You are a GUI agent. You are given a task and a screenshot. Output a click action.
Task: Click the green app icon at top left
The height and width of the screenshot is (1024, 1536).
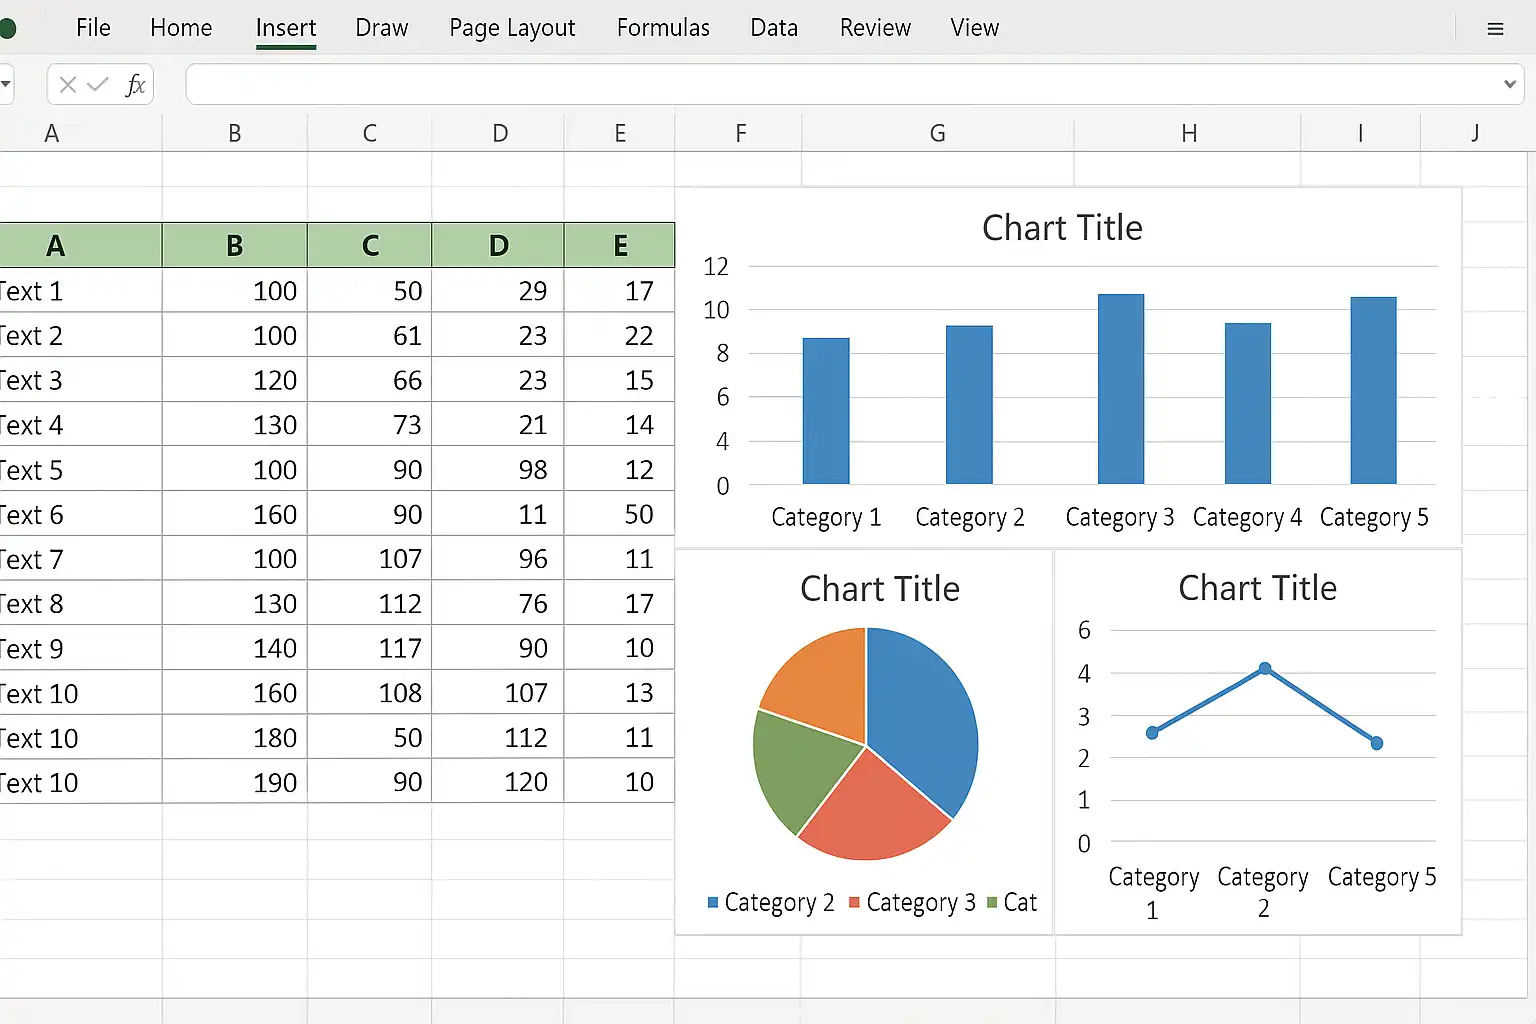pos(7,28)
